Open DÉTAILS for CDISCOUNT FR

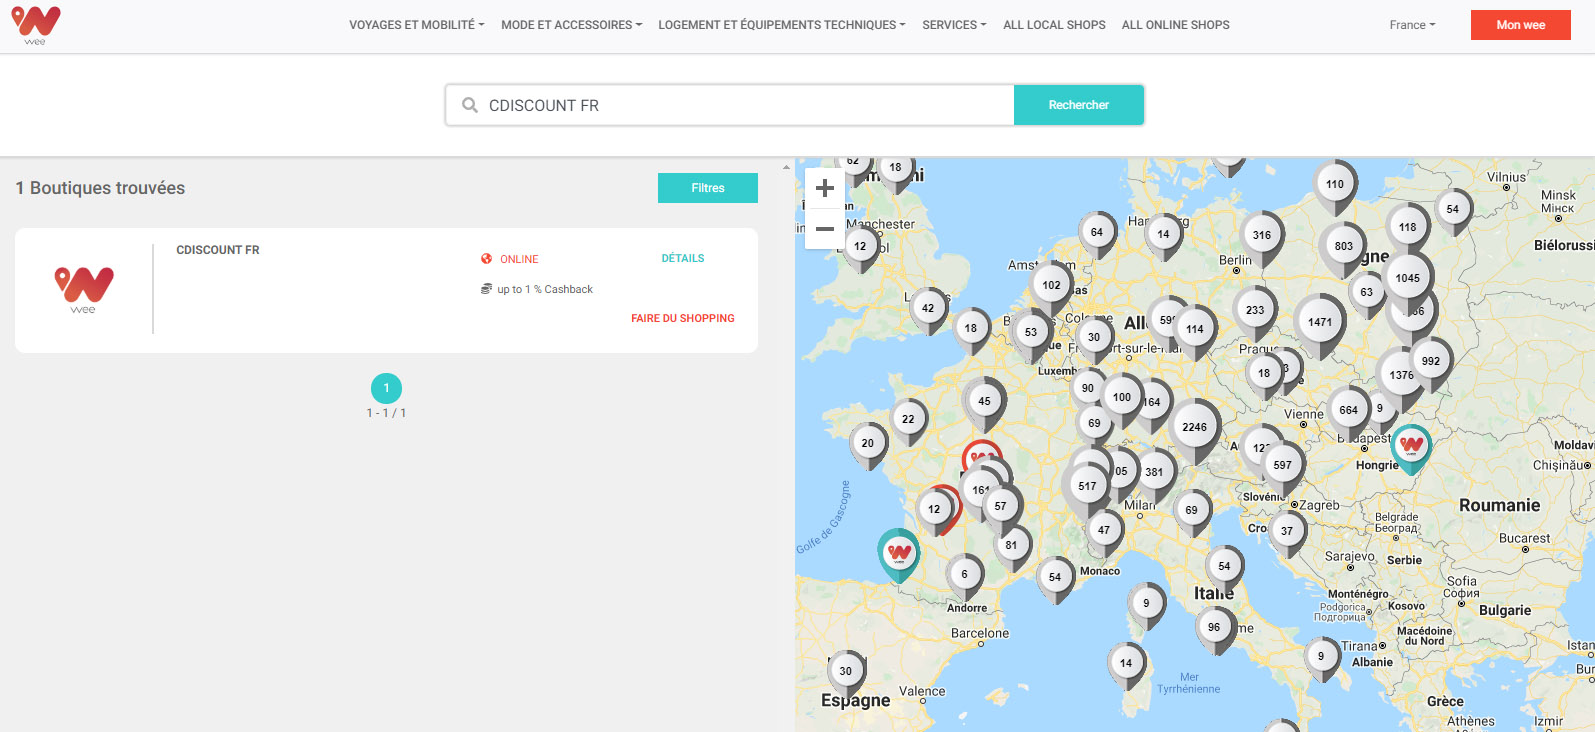(683, 258)
